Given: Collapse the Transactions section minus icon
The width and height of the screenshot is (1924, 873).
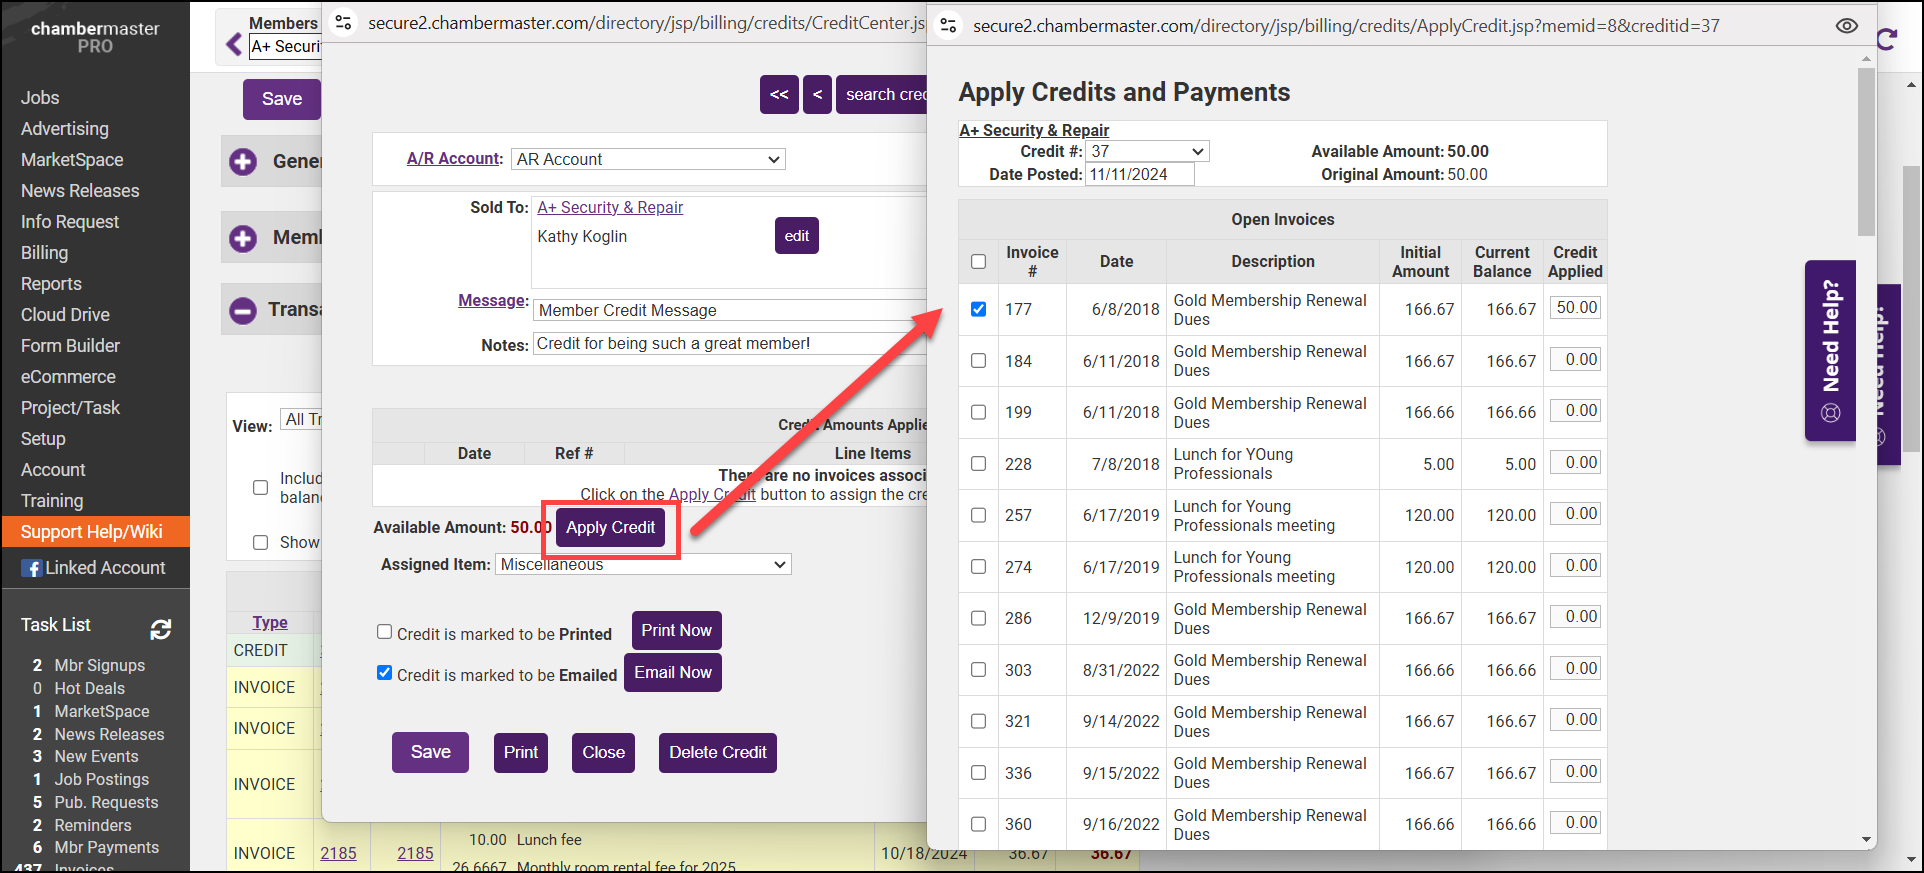Looking at the screenshot, I should point(243,311).
